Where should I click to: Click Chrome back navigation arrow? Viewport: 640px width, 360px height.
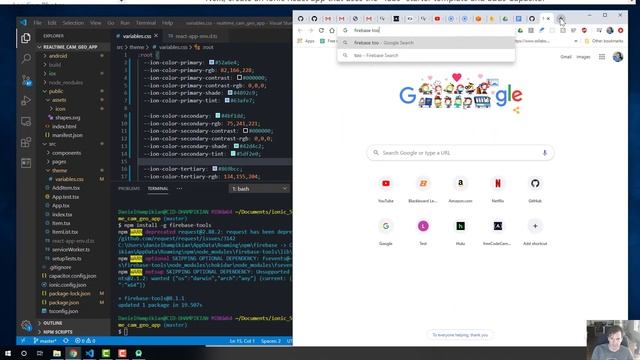pos(300,30)
